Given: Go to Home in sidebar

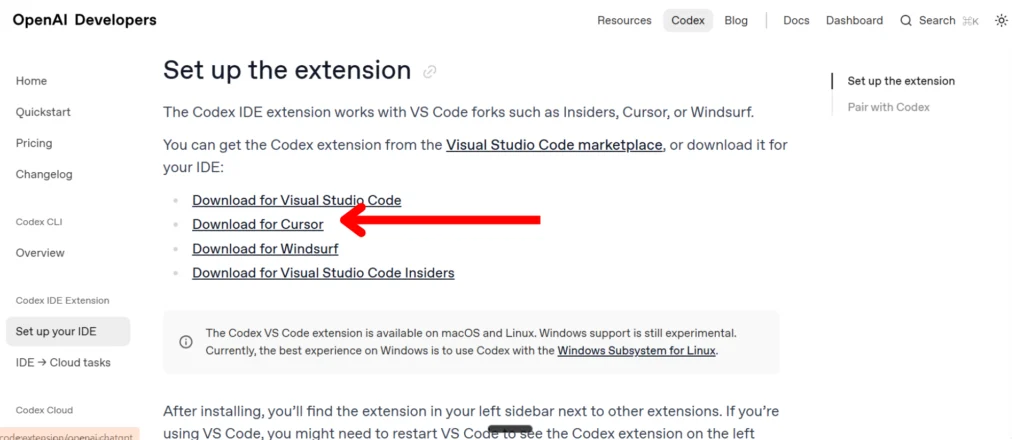Looking at the screenshot, I should click(31, 81).
